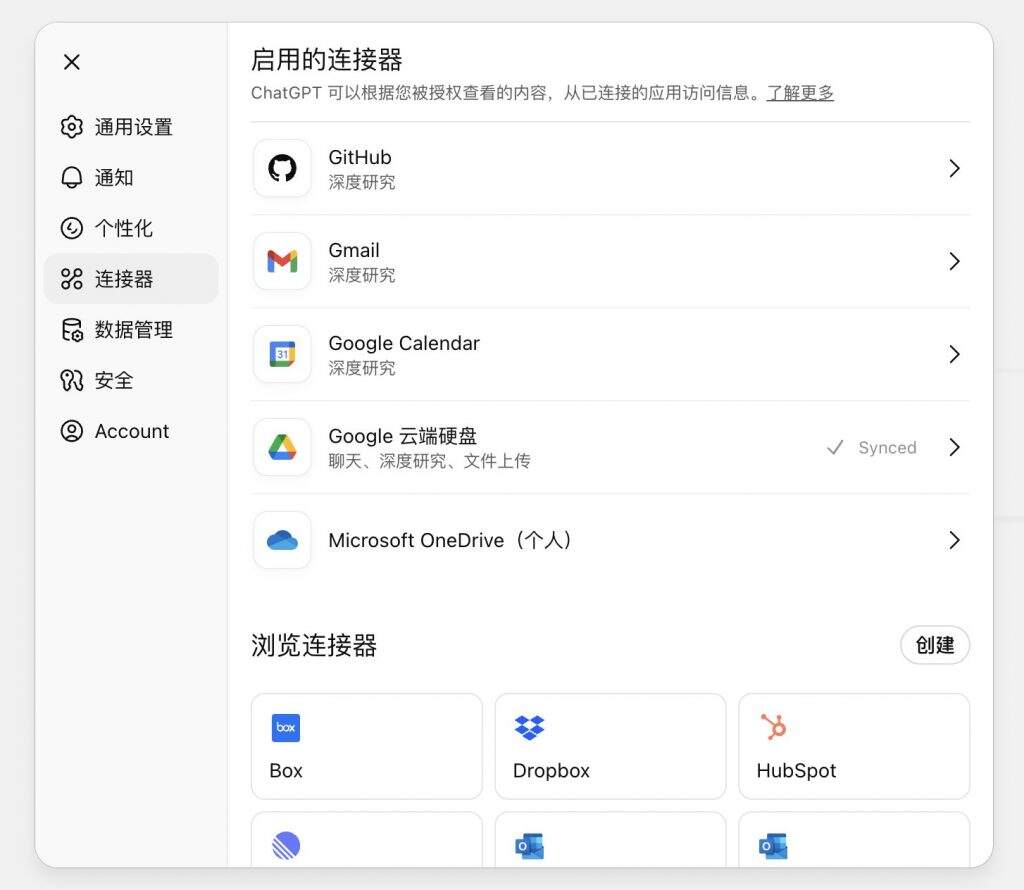Expand Microsoft OneDrive row chevron
This screenshot has width=1024, height=890.
pos(953,540)
